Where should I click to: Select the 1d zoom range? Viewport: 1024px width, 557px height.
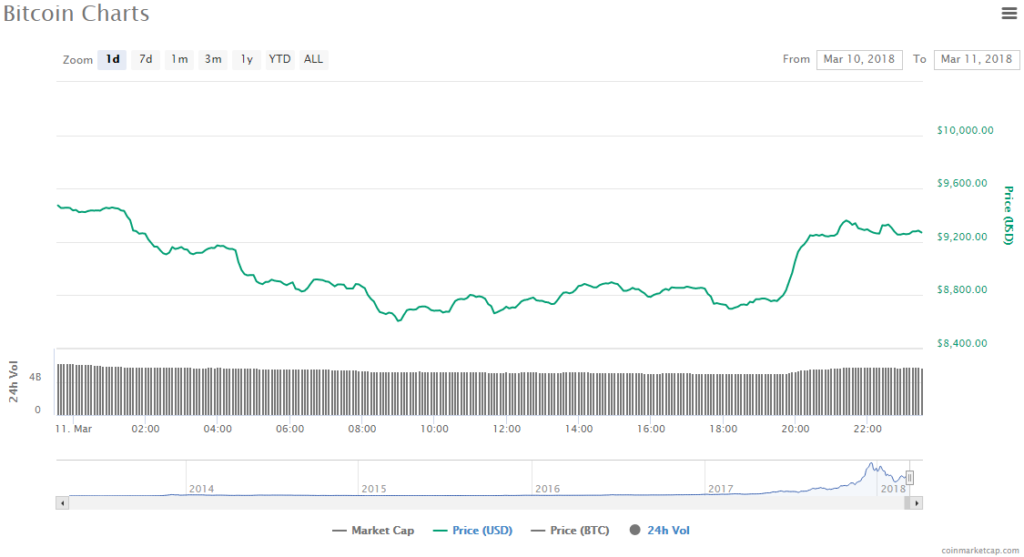(113, 59)
